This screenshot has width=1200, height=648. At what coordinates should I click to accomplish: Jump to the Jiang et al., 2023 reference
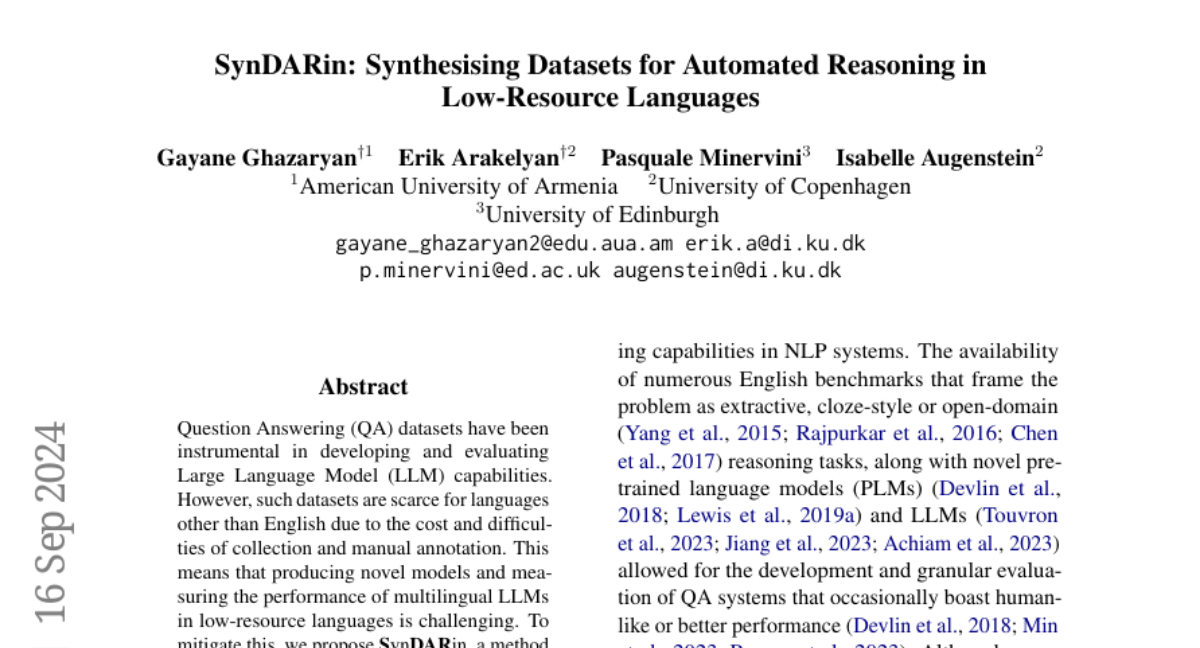click(x=796, y=543)
